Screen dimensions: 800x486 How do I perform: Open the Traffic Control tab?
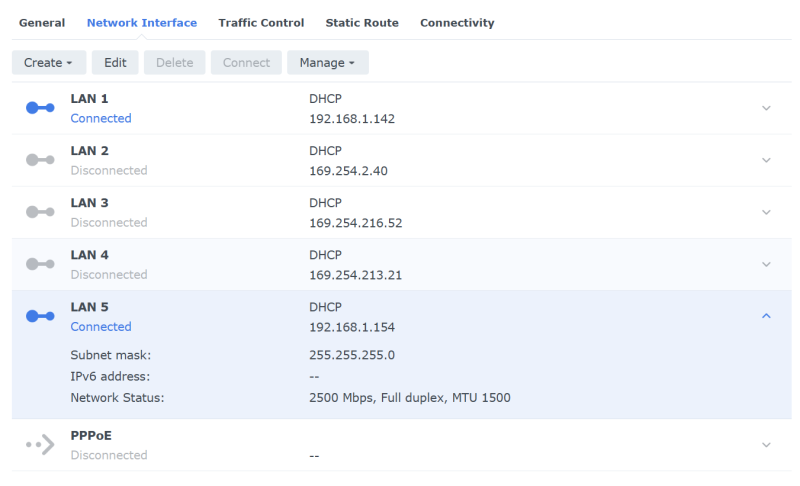(x=261, y=23)
